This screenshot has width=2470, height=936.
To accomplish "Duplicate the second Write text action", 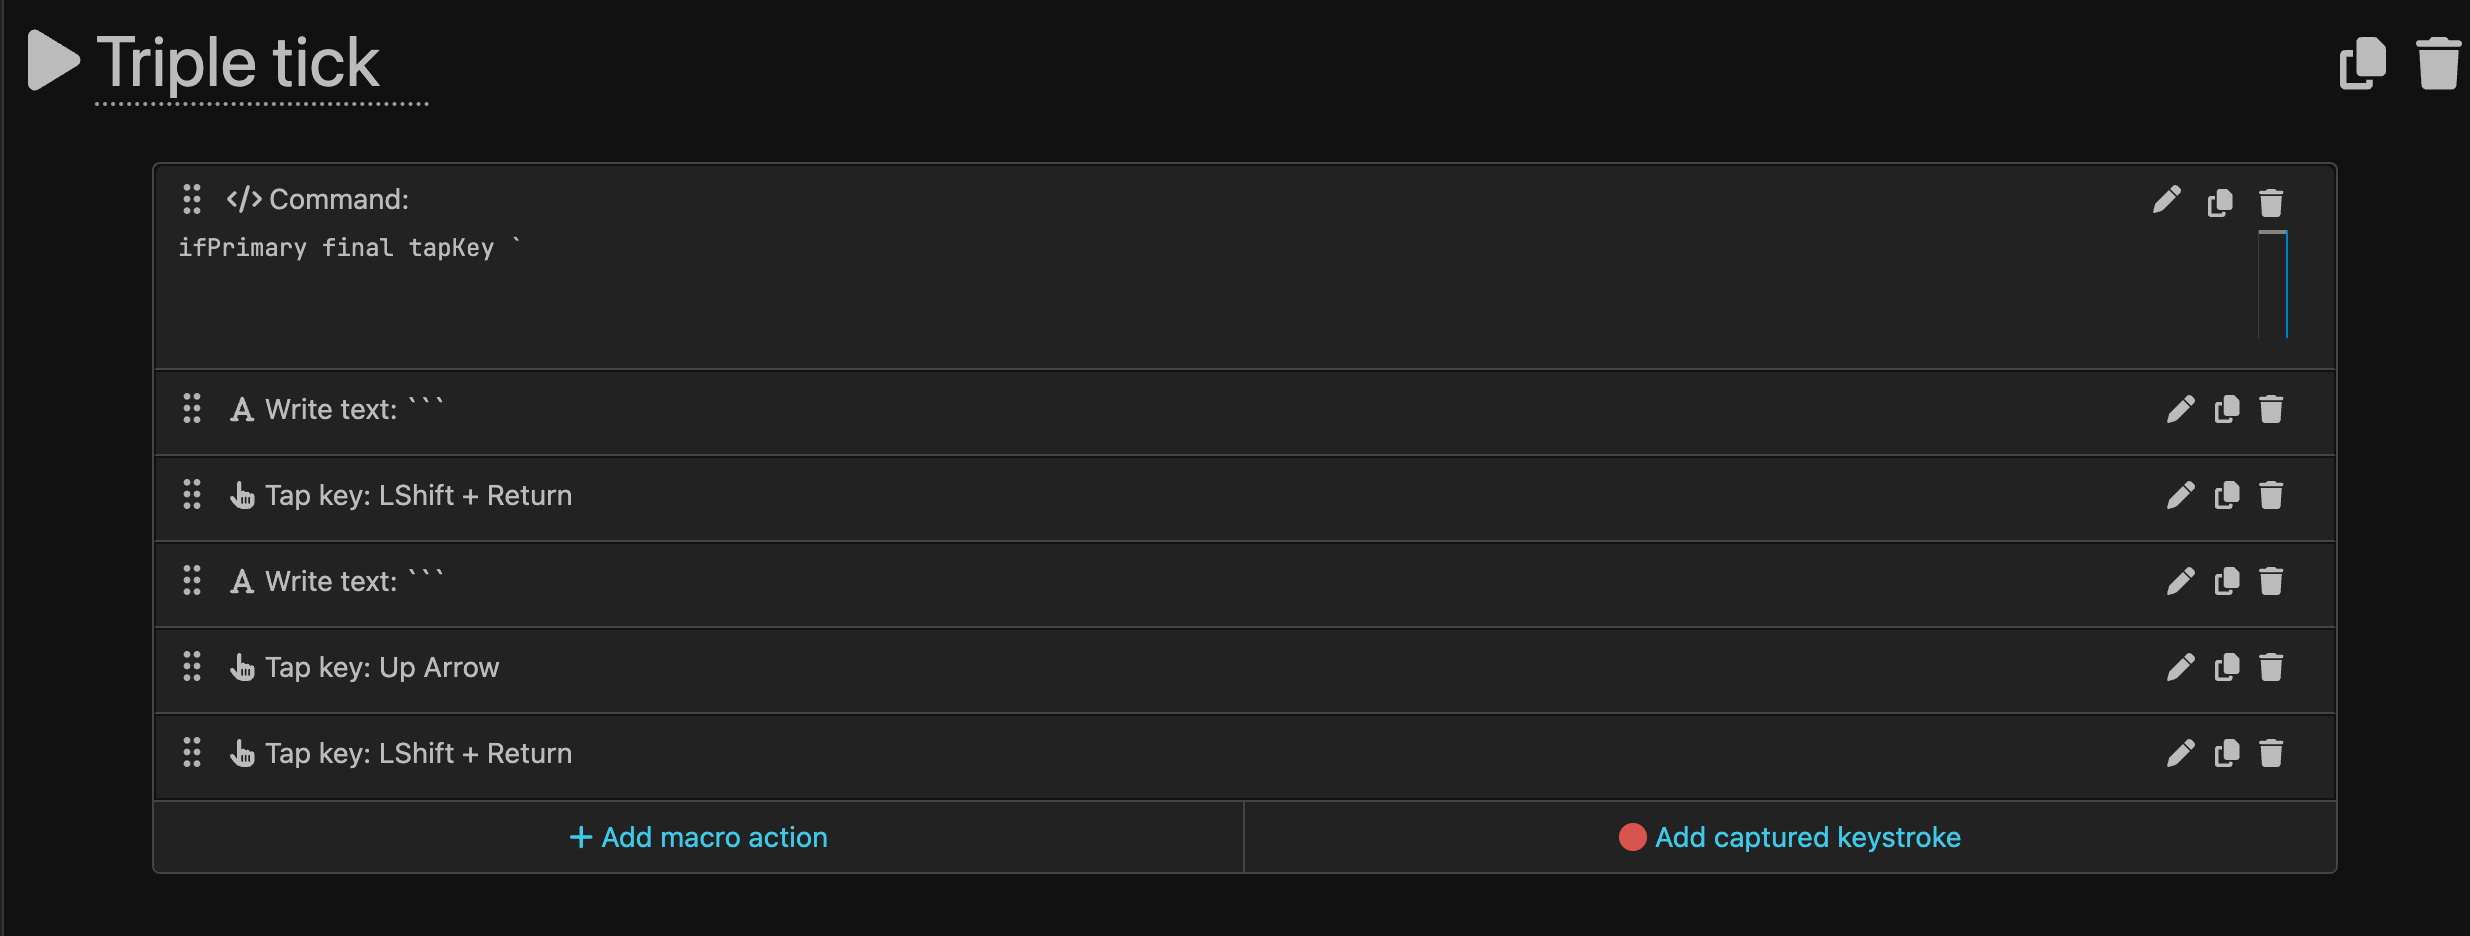I will [x=2227, y=582].
